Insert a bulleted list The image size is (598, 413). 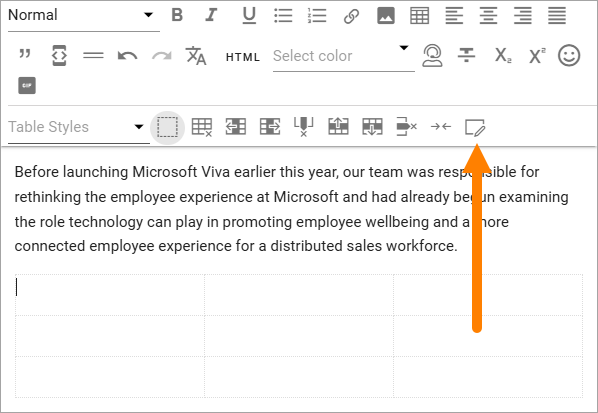(283, 16)
